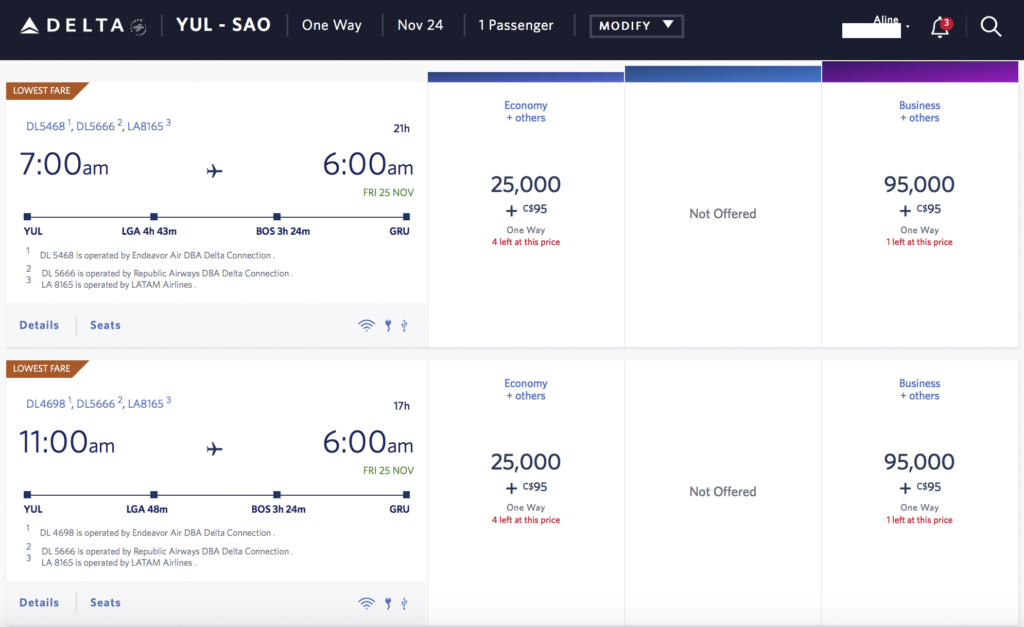Click power outlet icon on first flight

(x=388, y=325)
